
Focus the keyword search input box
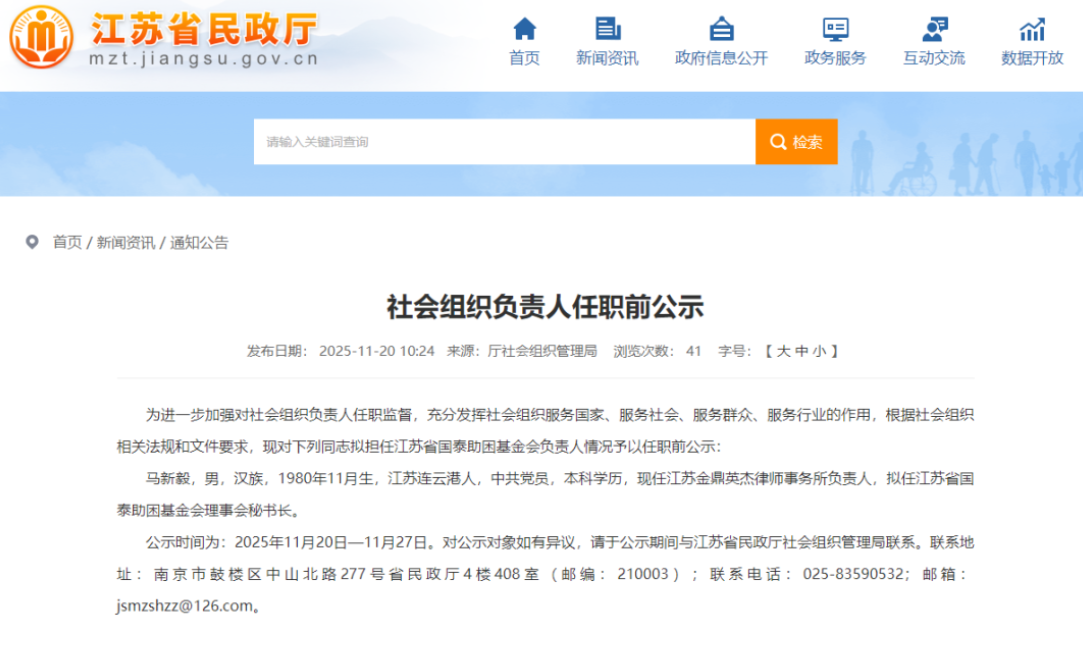click(504, 142)
